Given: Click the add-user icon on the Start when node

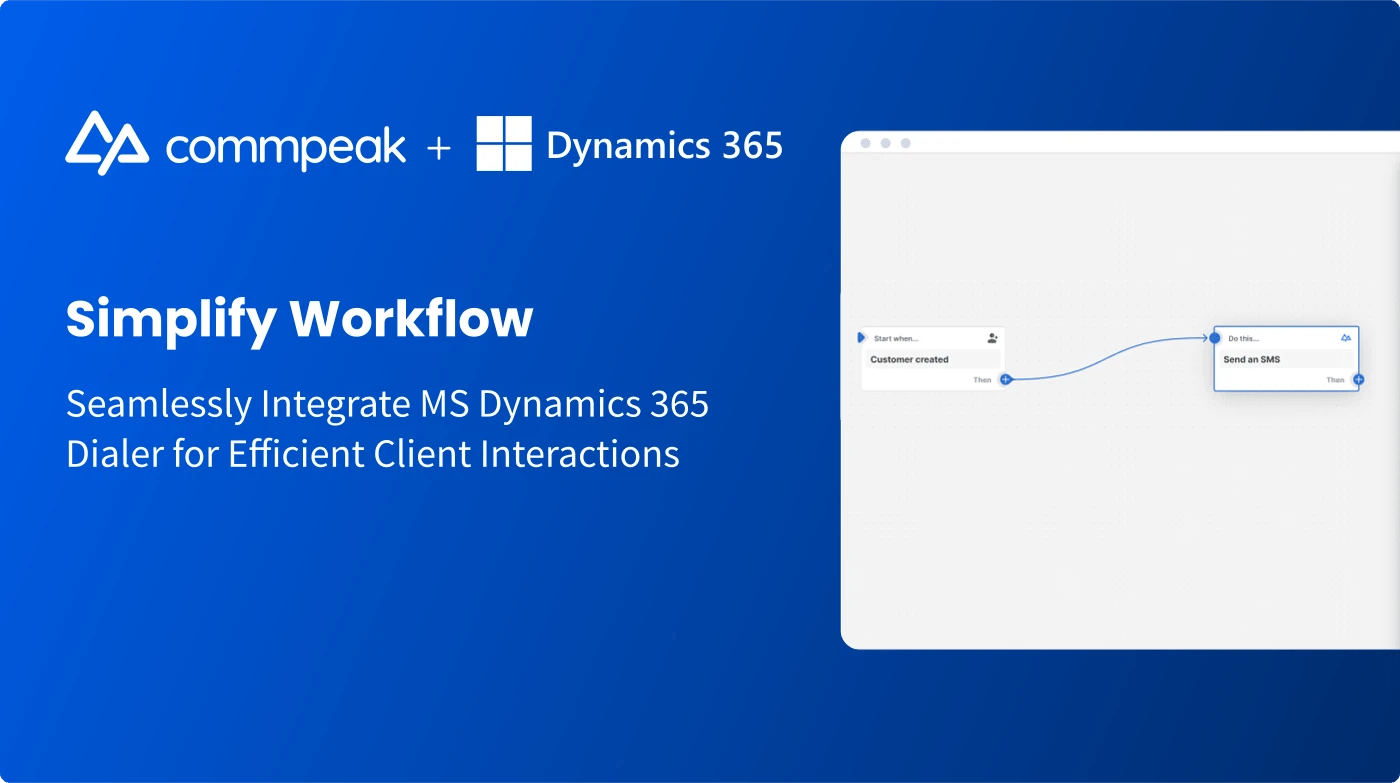Looking at the screenshot, I should click(992, 338).
